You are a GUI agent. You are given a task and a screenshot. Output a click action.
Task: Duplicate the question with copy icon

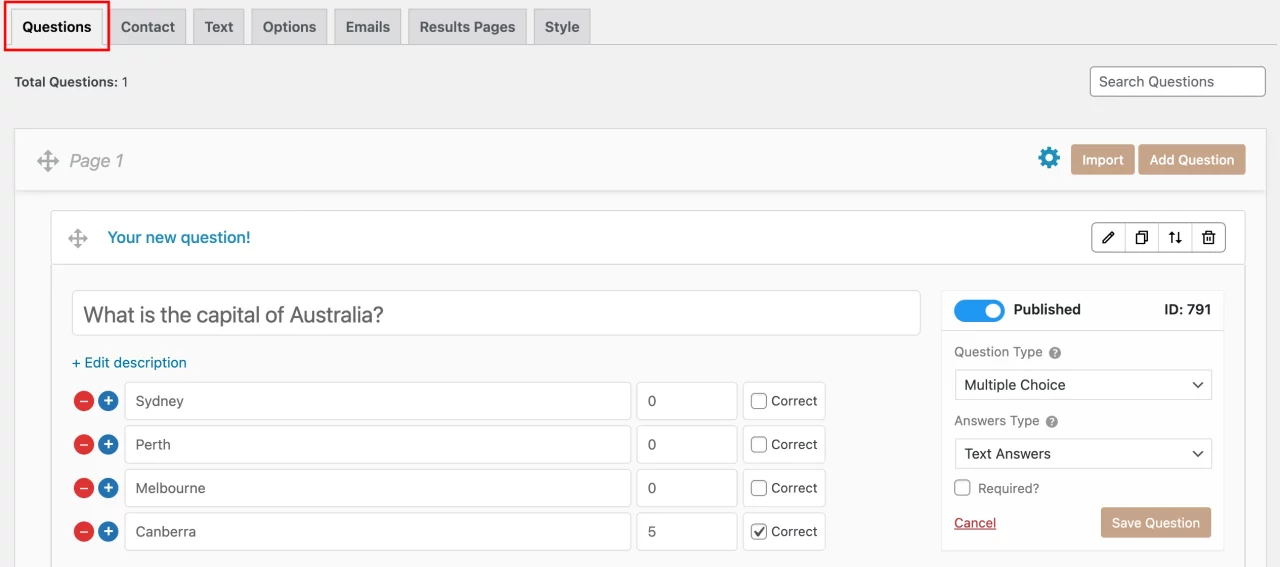tap(1142, 237)
